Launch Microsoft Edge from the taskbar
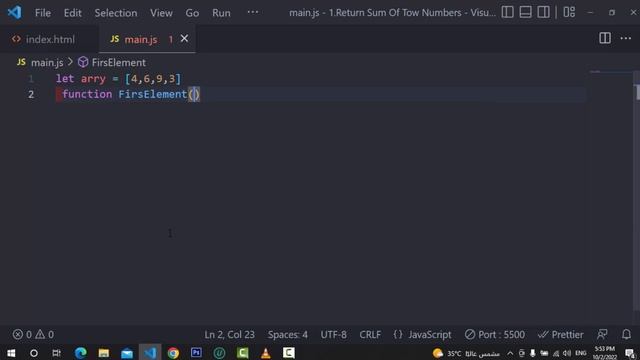The image size is (640, 360). coord(80,353)
